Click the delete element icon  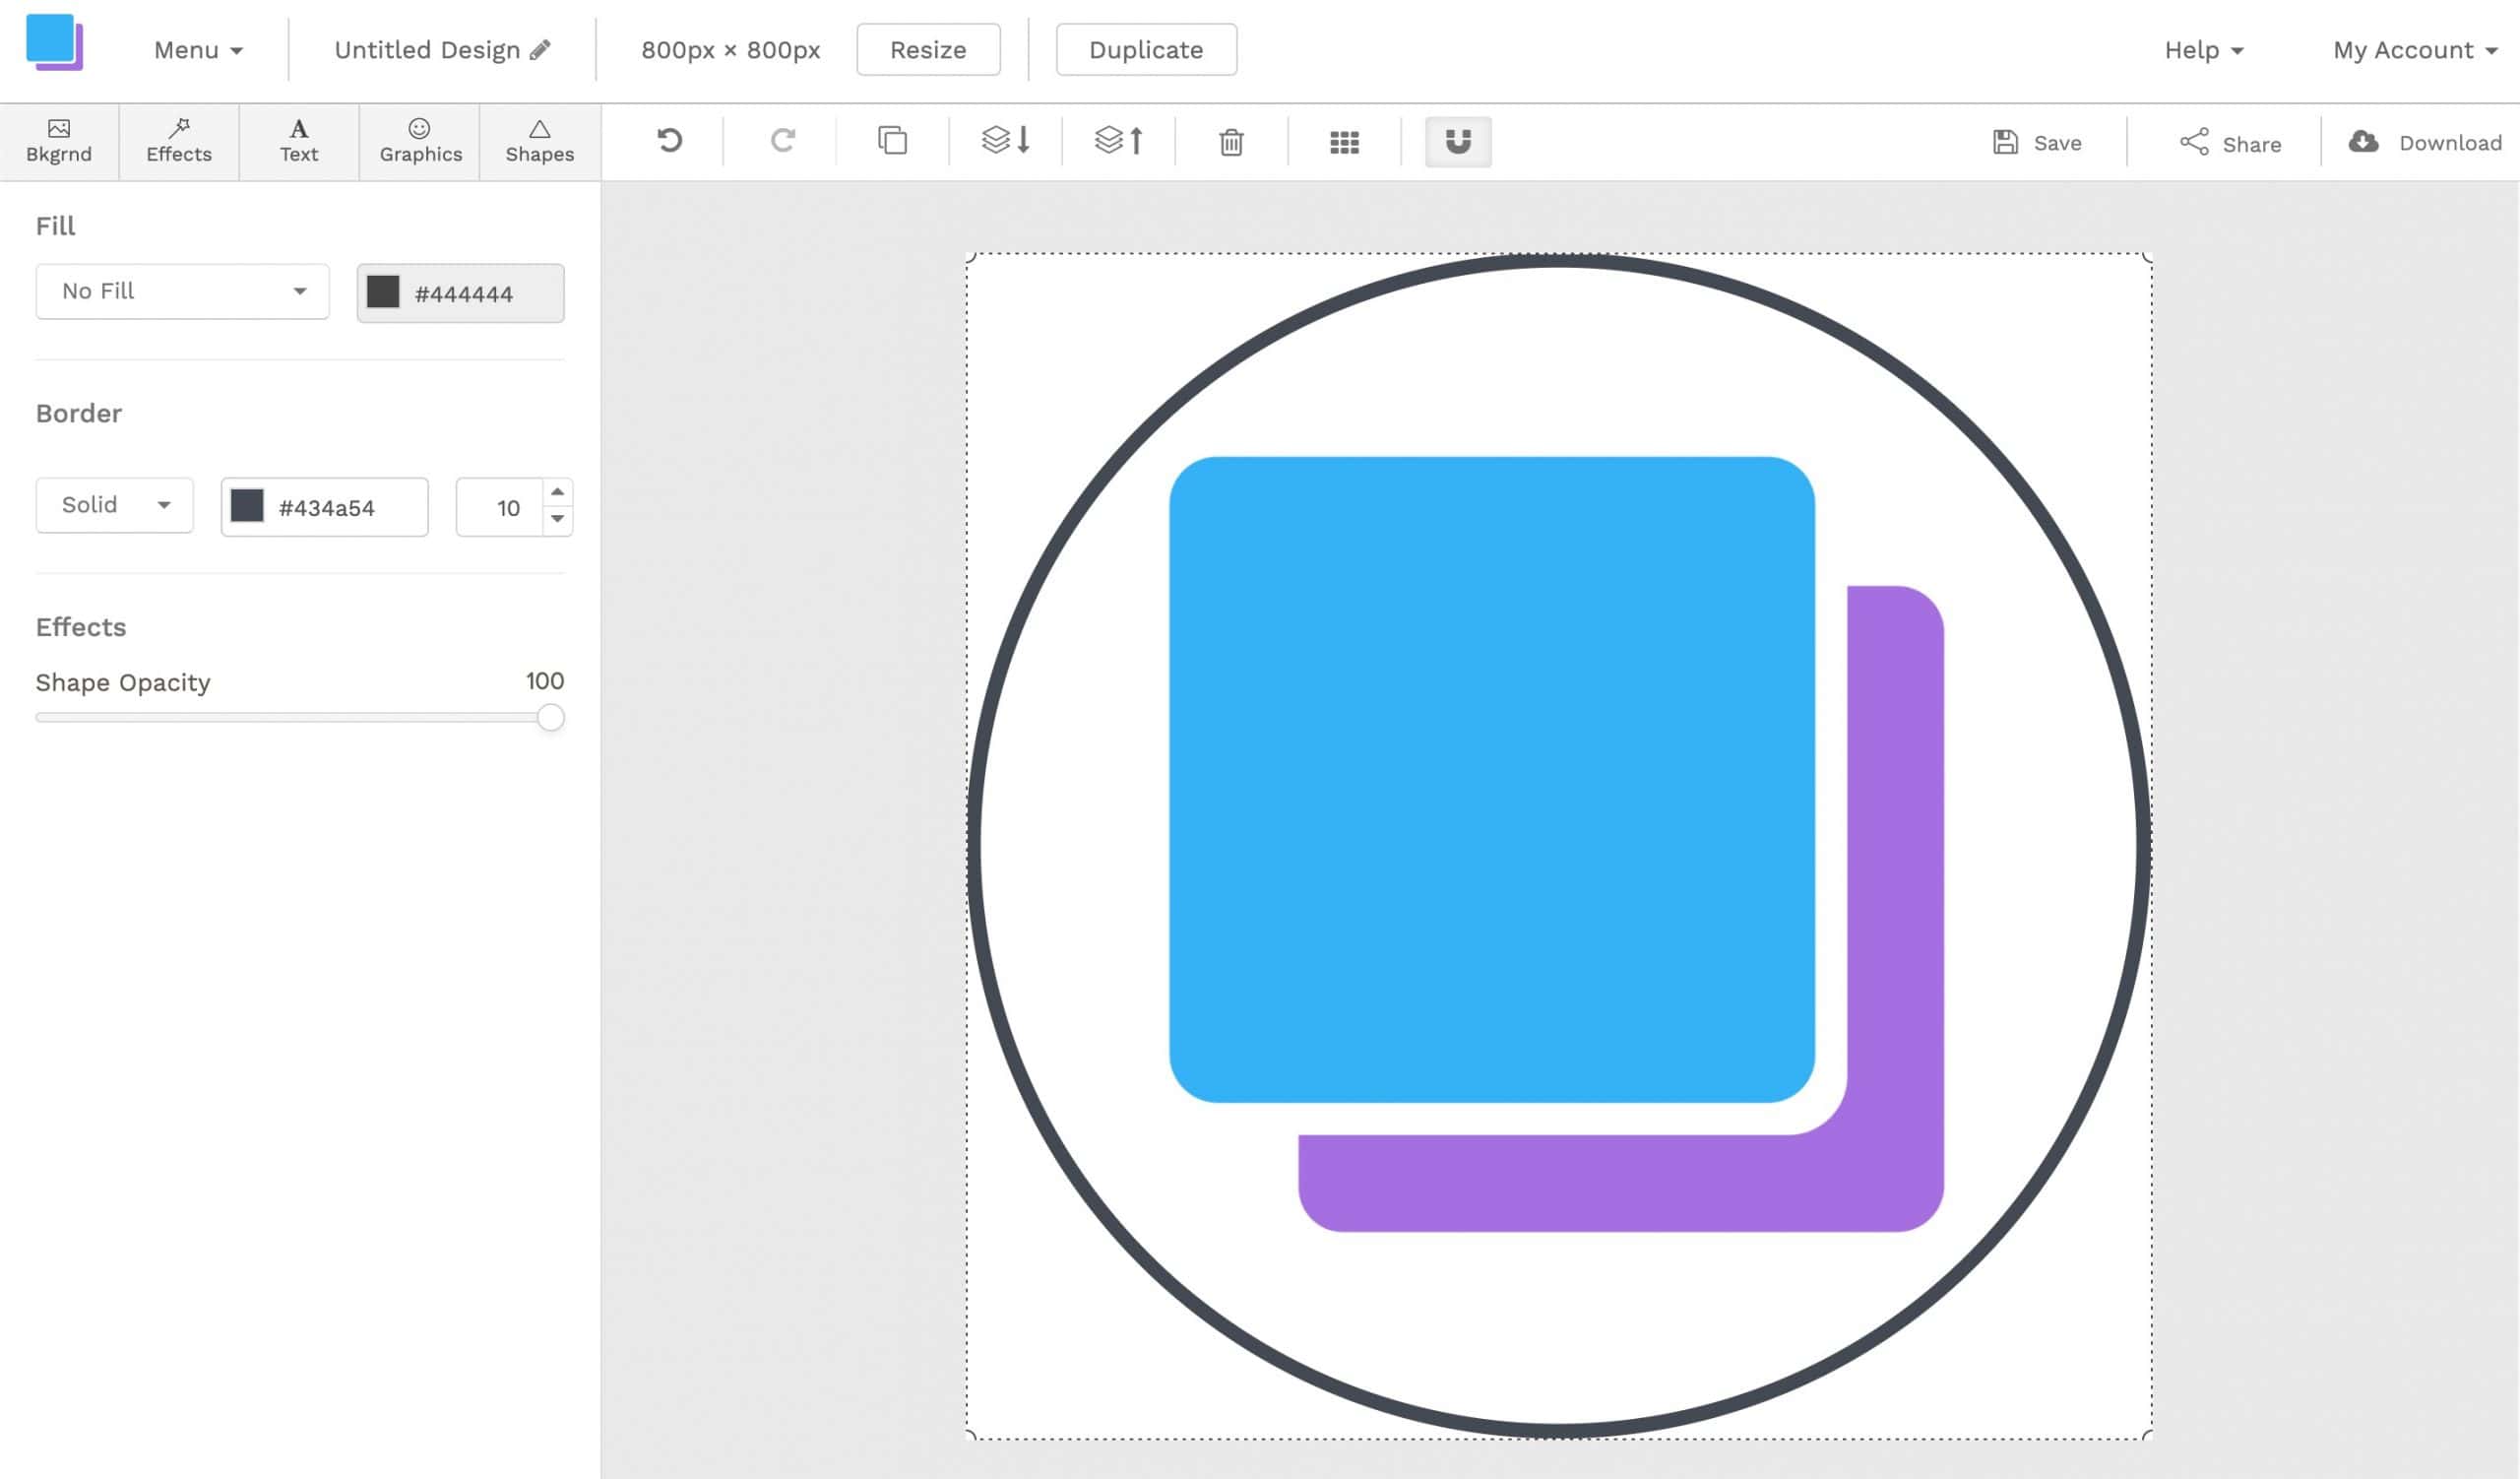point(1231,141)
